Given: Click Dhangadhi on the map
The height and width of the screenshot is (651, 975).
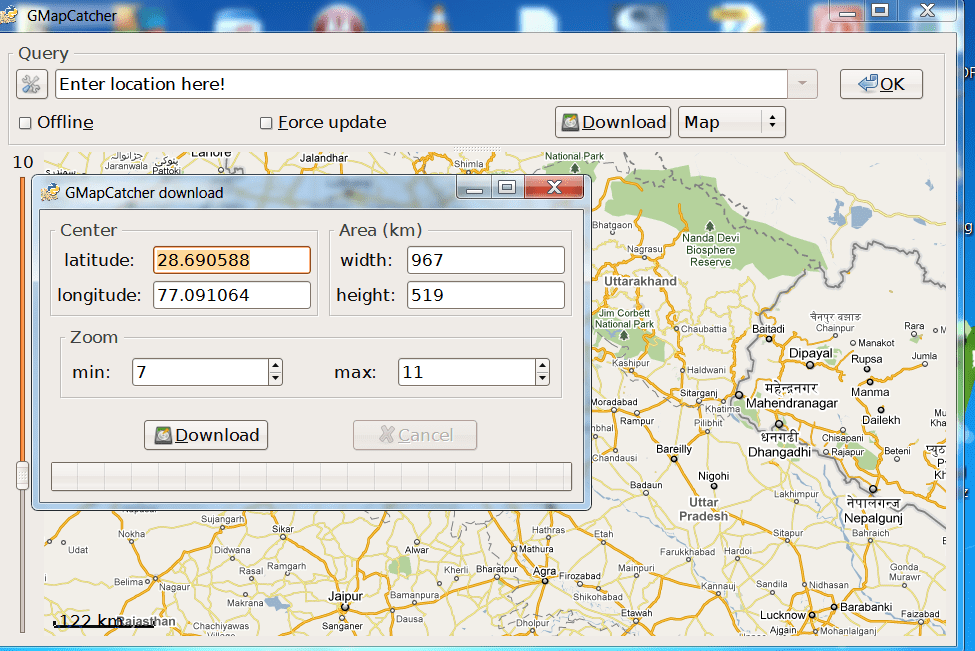Looking at the screenshot, I should 779,452.
